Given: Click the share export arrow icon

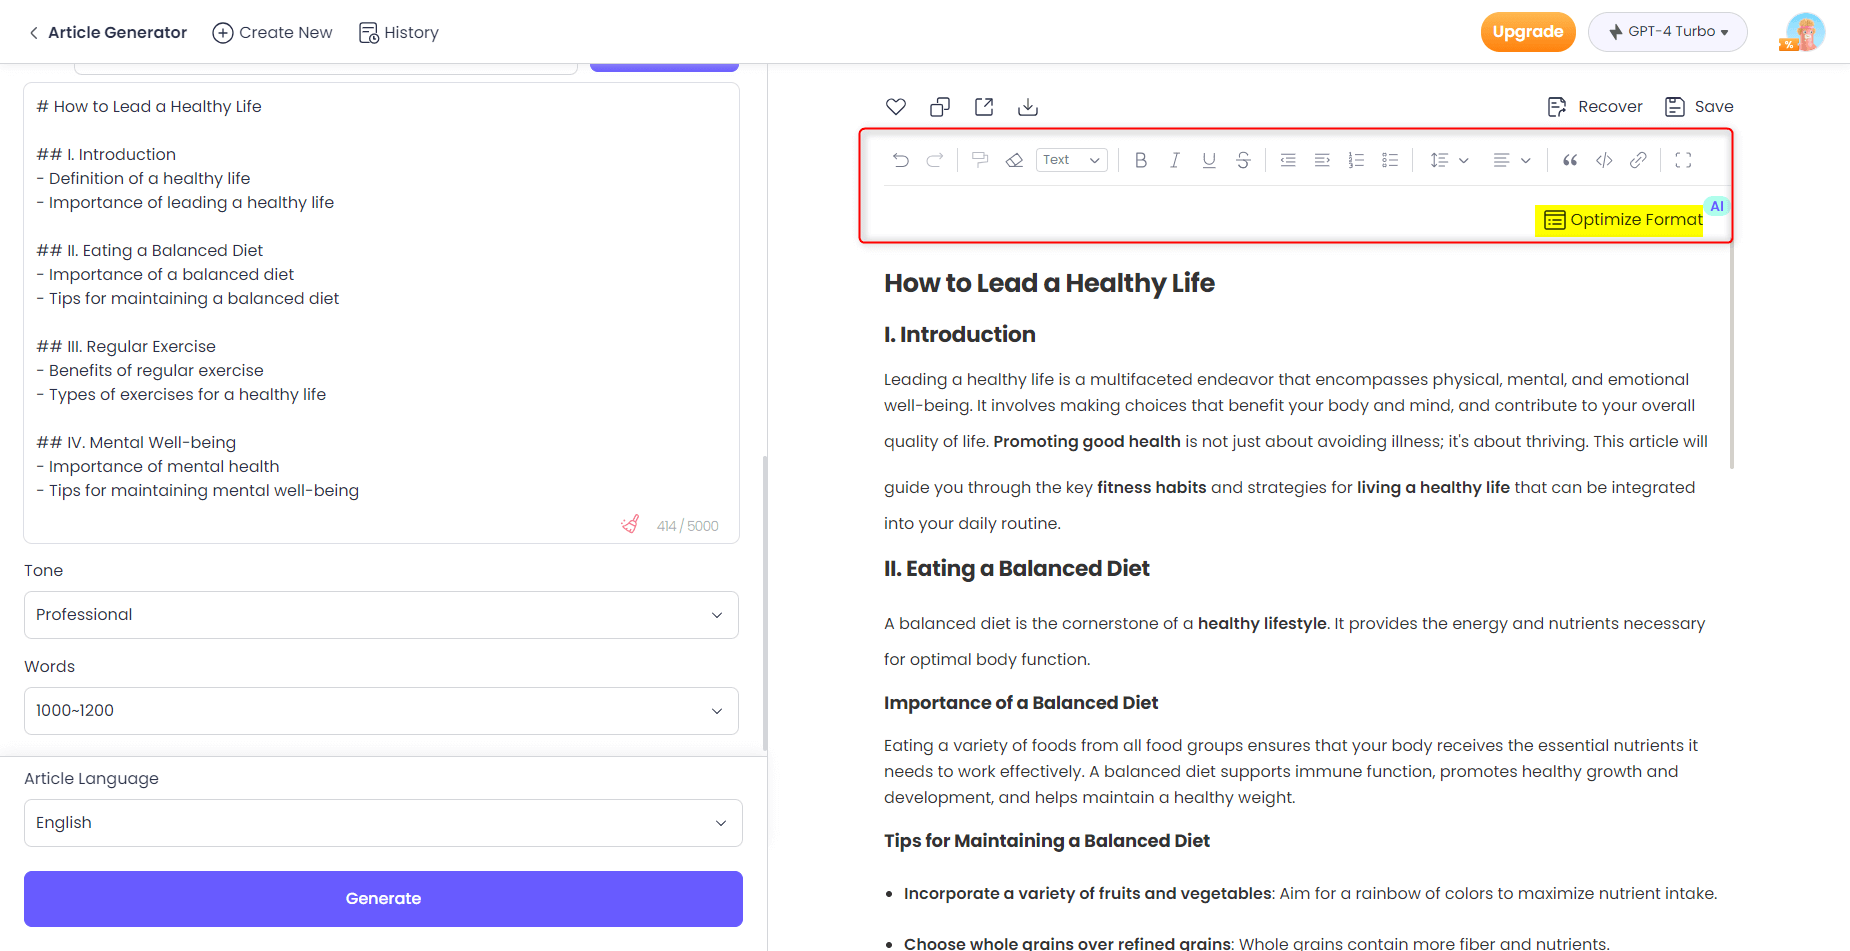Looking at the screenshot, I should pyautogui.click(x=984, y=107).
